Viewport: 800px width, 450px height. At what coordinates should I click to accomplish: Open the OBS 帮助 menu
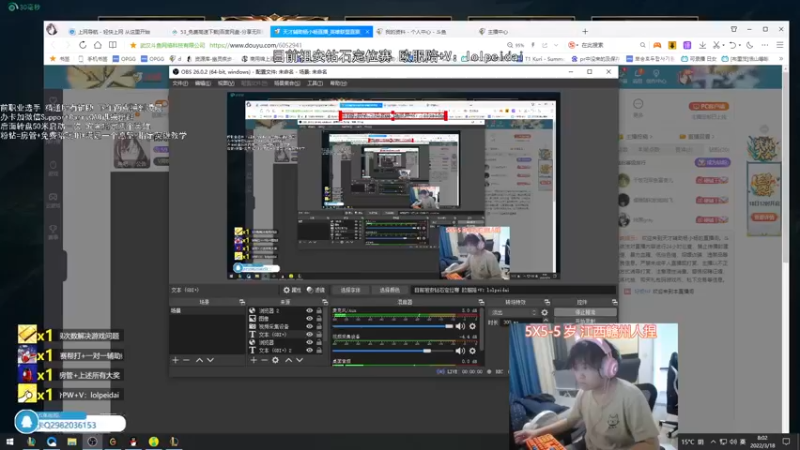(x=338, y=83)
